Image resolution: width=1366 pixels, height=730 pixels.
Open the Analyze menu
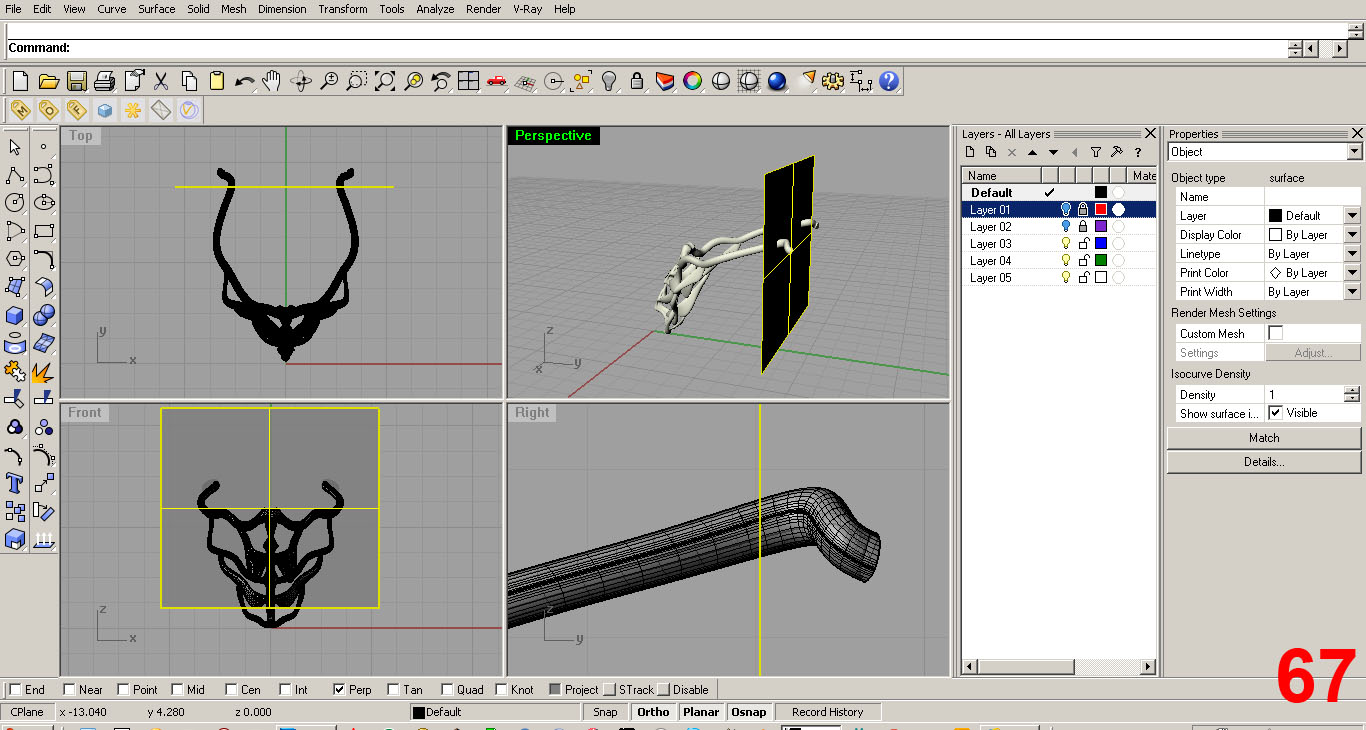pos(435,9)
